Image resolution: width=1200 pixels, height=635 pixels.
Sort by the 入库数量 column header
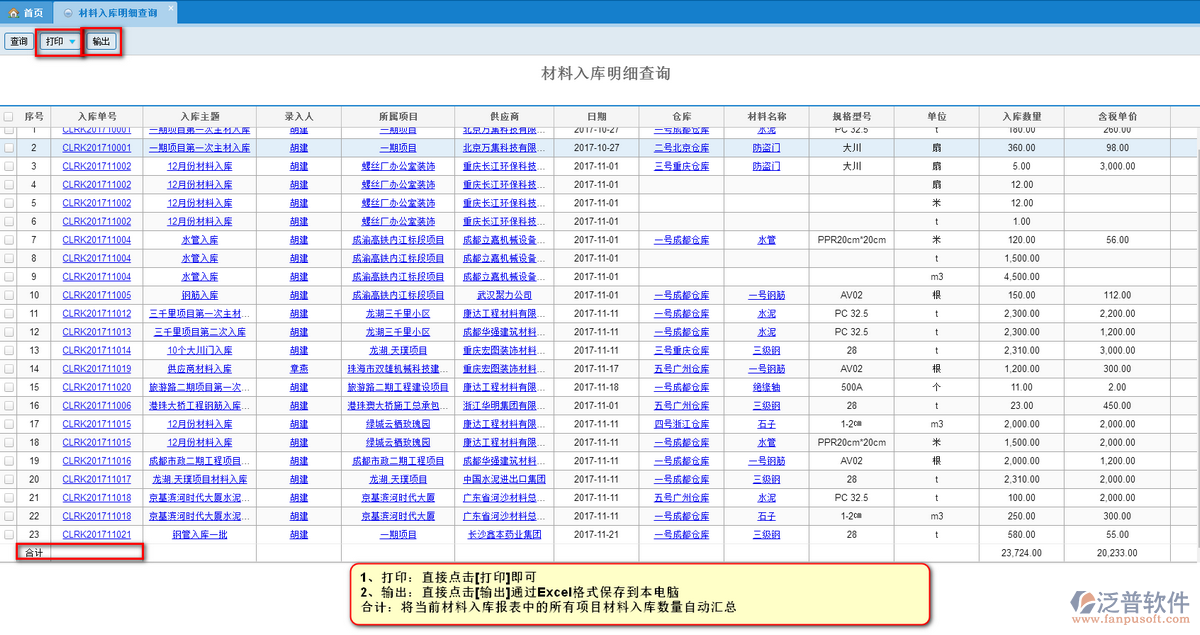[1021, 116]
